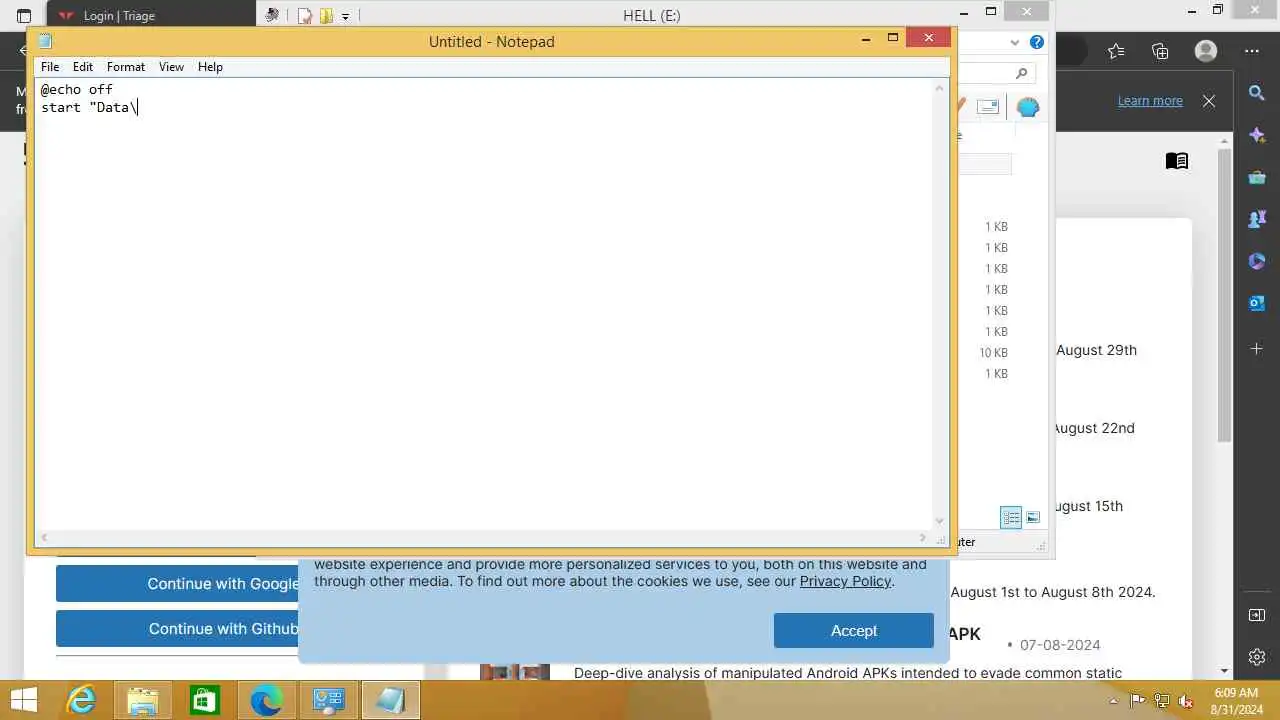
Task: Open Internet Explorer from taskbar
Action: 81,701
